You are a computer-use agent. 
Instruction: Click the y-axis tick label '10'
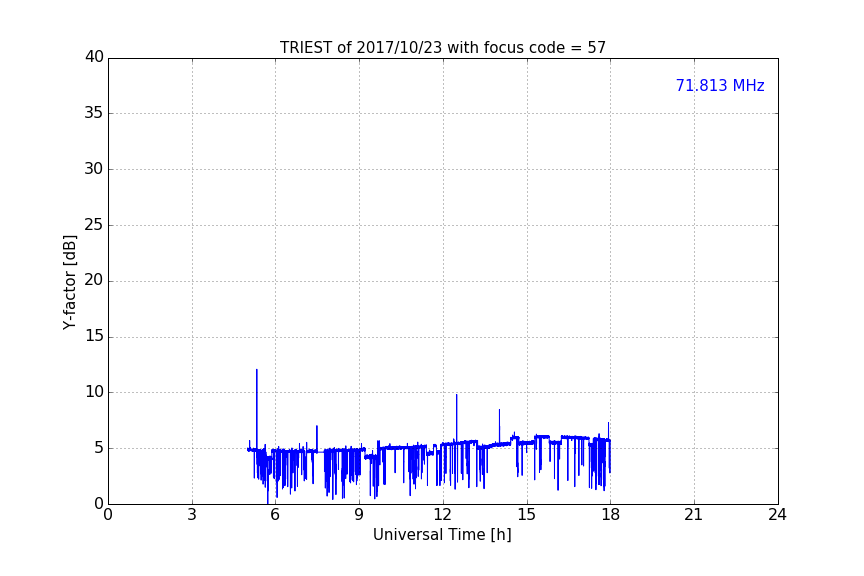pyautogui.click(x=94, y=391)
